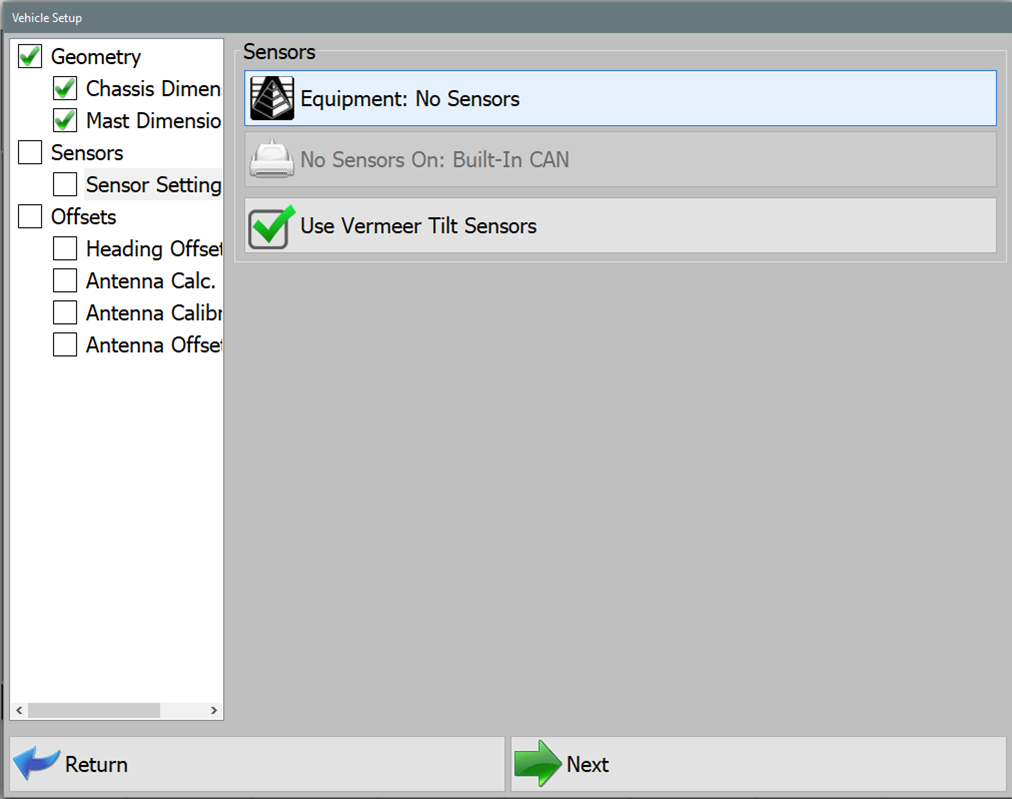Uncheck the Geometry checkbox
The height and width of the screenshot is (799, 1012).
point(29,56)
